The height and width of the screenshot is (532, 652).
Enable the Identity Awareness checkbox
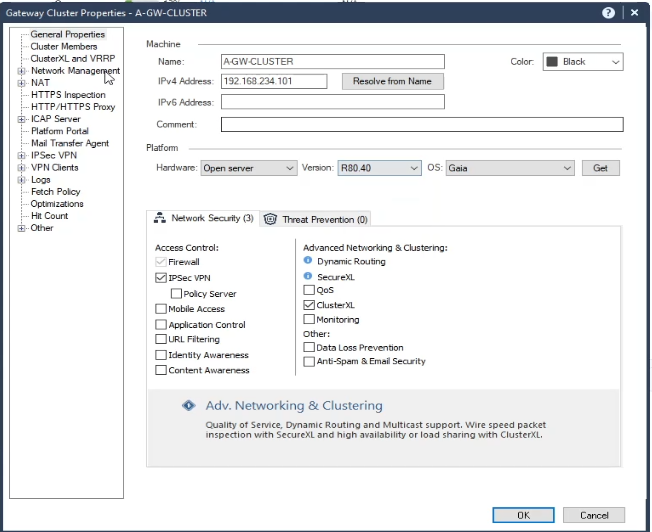click(x=161, y=355)
